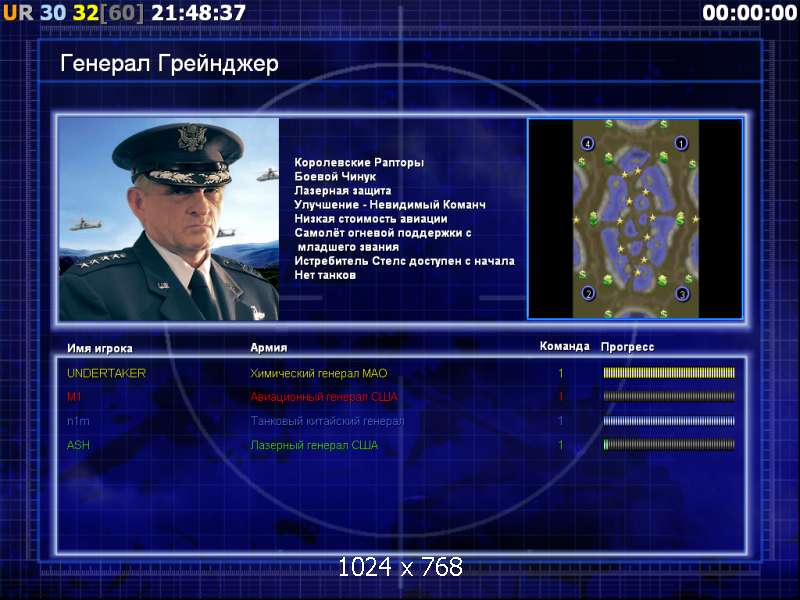Click the team number in UNDERTAKER's row
Image resolution: width=800 pixels, height=600 pixels.
click(561, 373)
